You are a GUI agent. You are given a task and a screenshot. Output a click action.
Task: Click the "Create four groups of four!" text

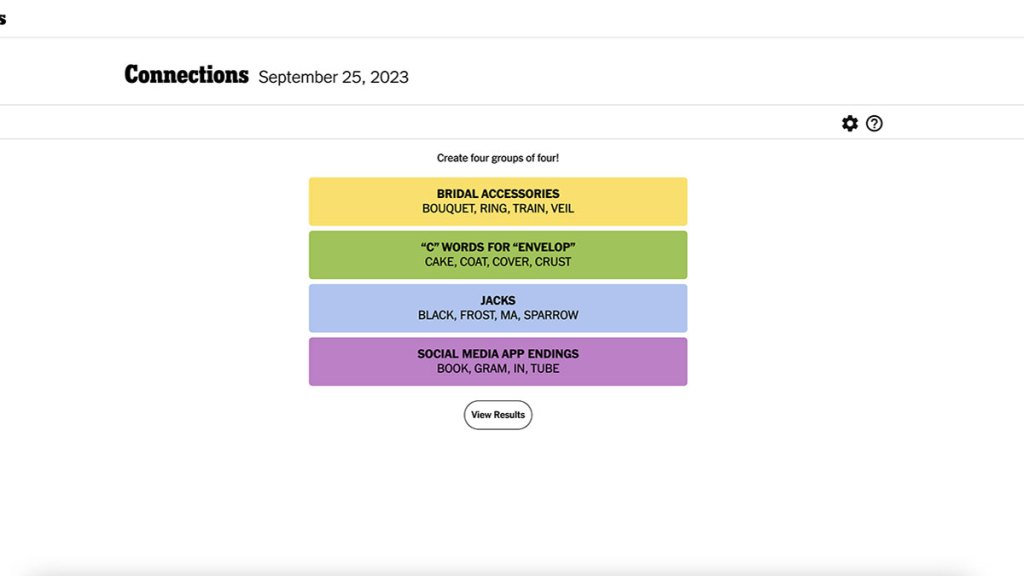click(x=498, y=158)
